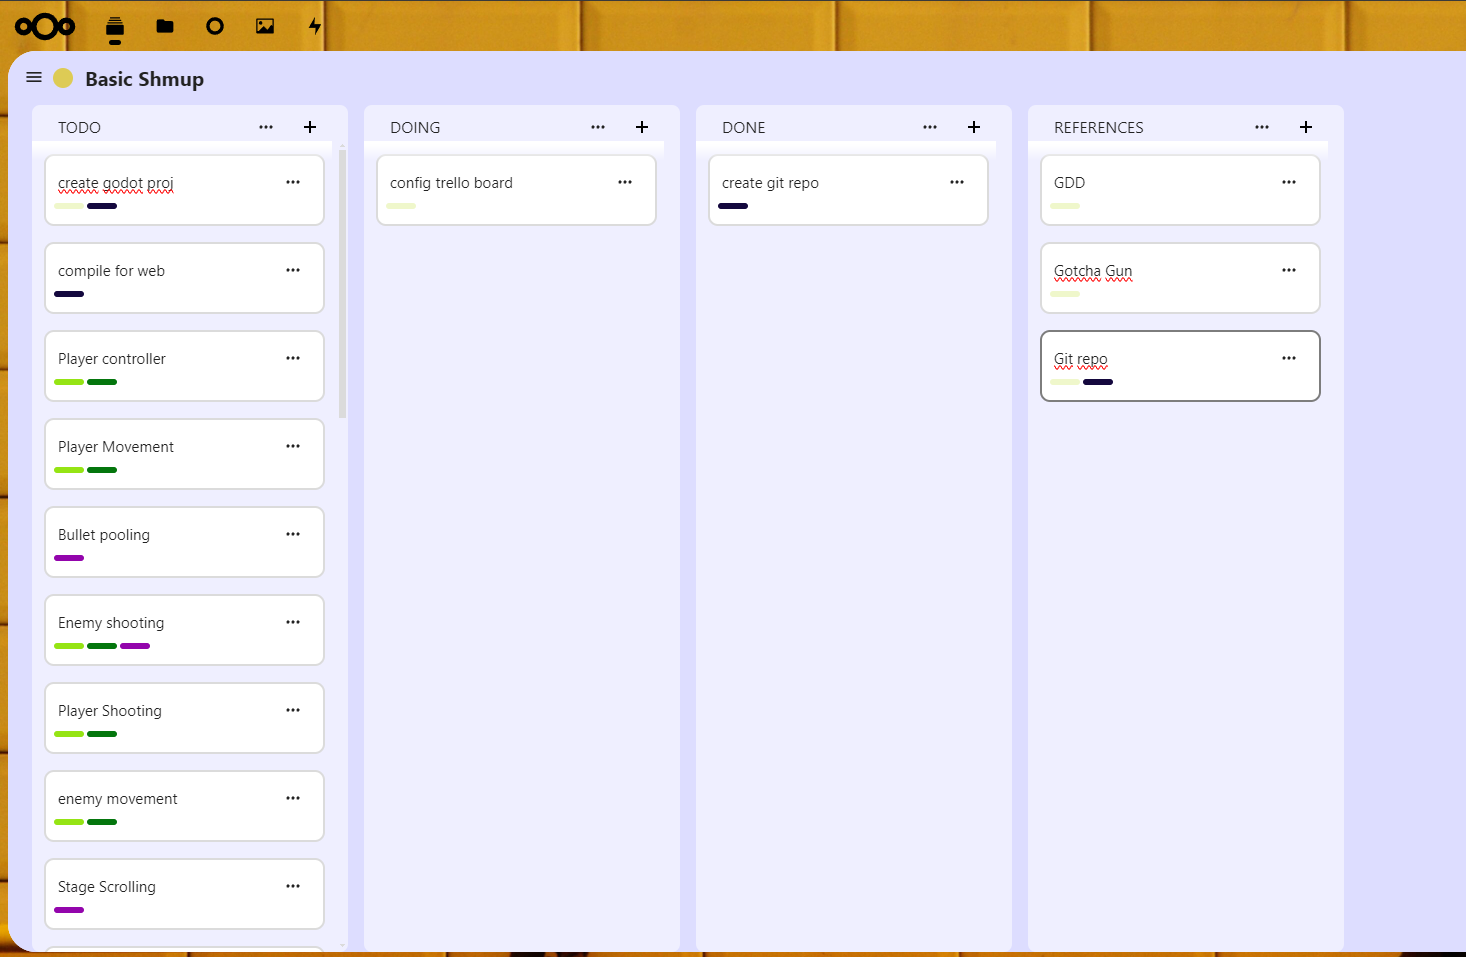Open TODO list options menu
The width and height of the screenshot is (1466, 957).
266,127
